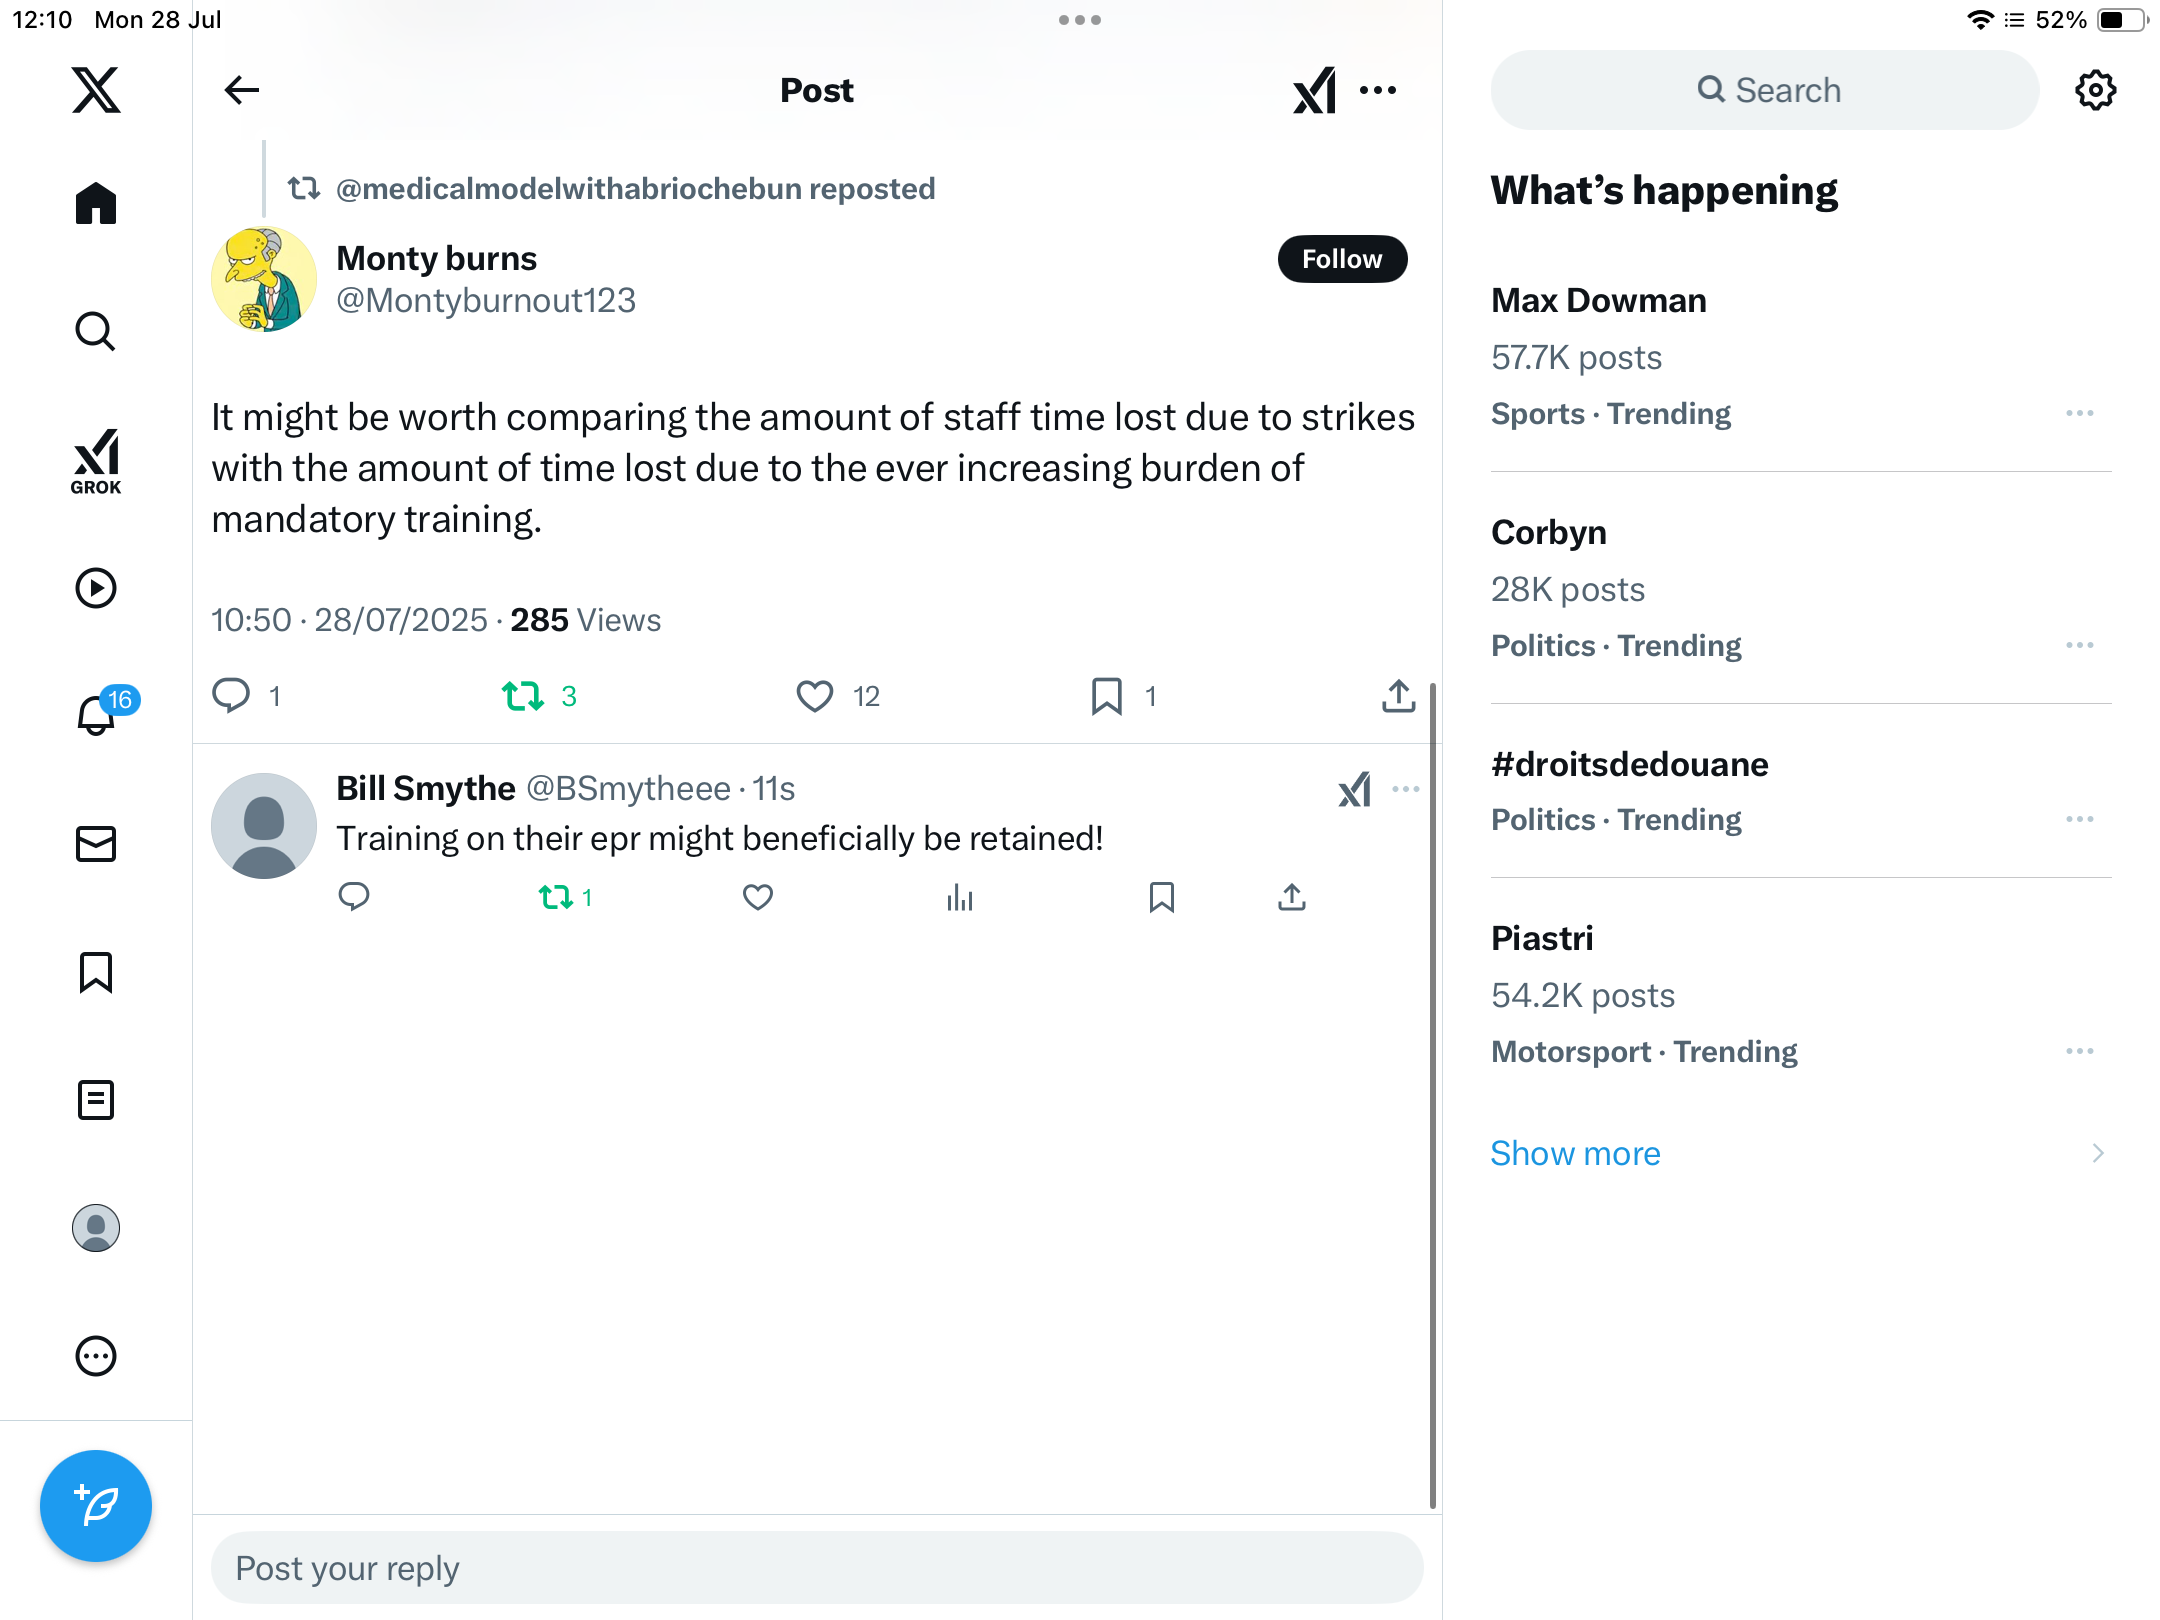View analytics of Bill Smythe's reply
This screenshot has height=1620, width=2160.
click(x=959, y=897)
